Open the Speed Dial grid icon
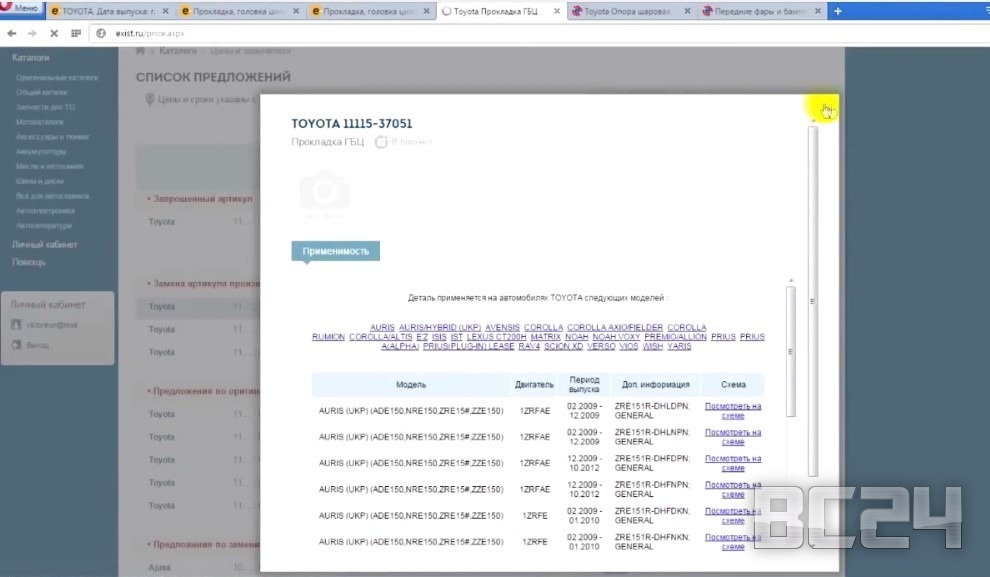 point(76,32)
